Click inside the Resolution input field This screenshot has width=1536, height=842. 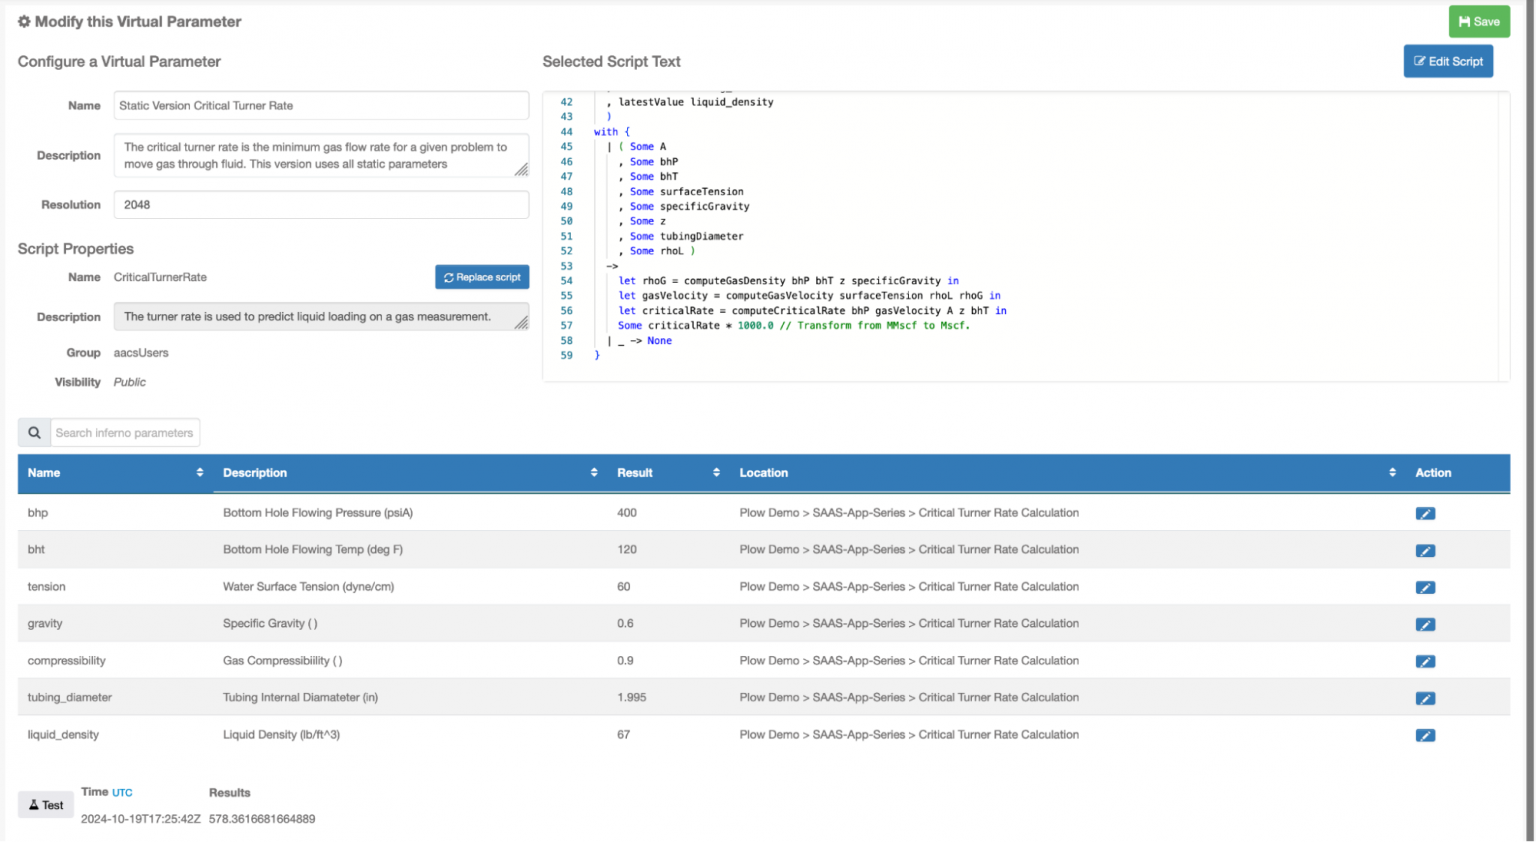pyautogui.click(x=320, y=205)
